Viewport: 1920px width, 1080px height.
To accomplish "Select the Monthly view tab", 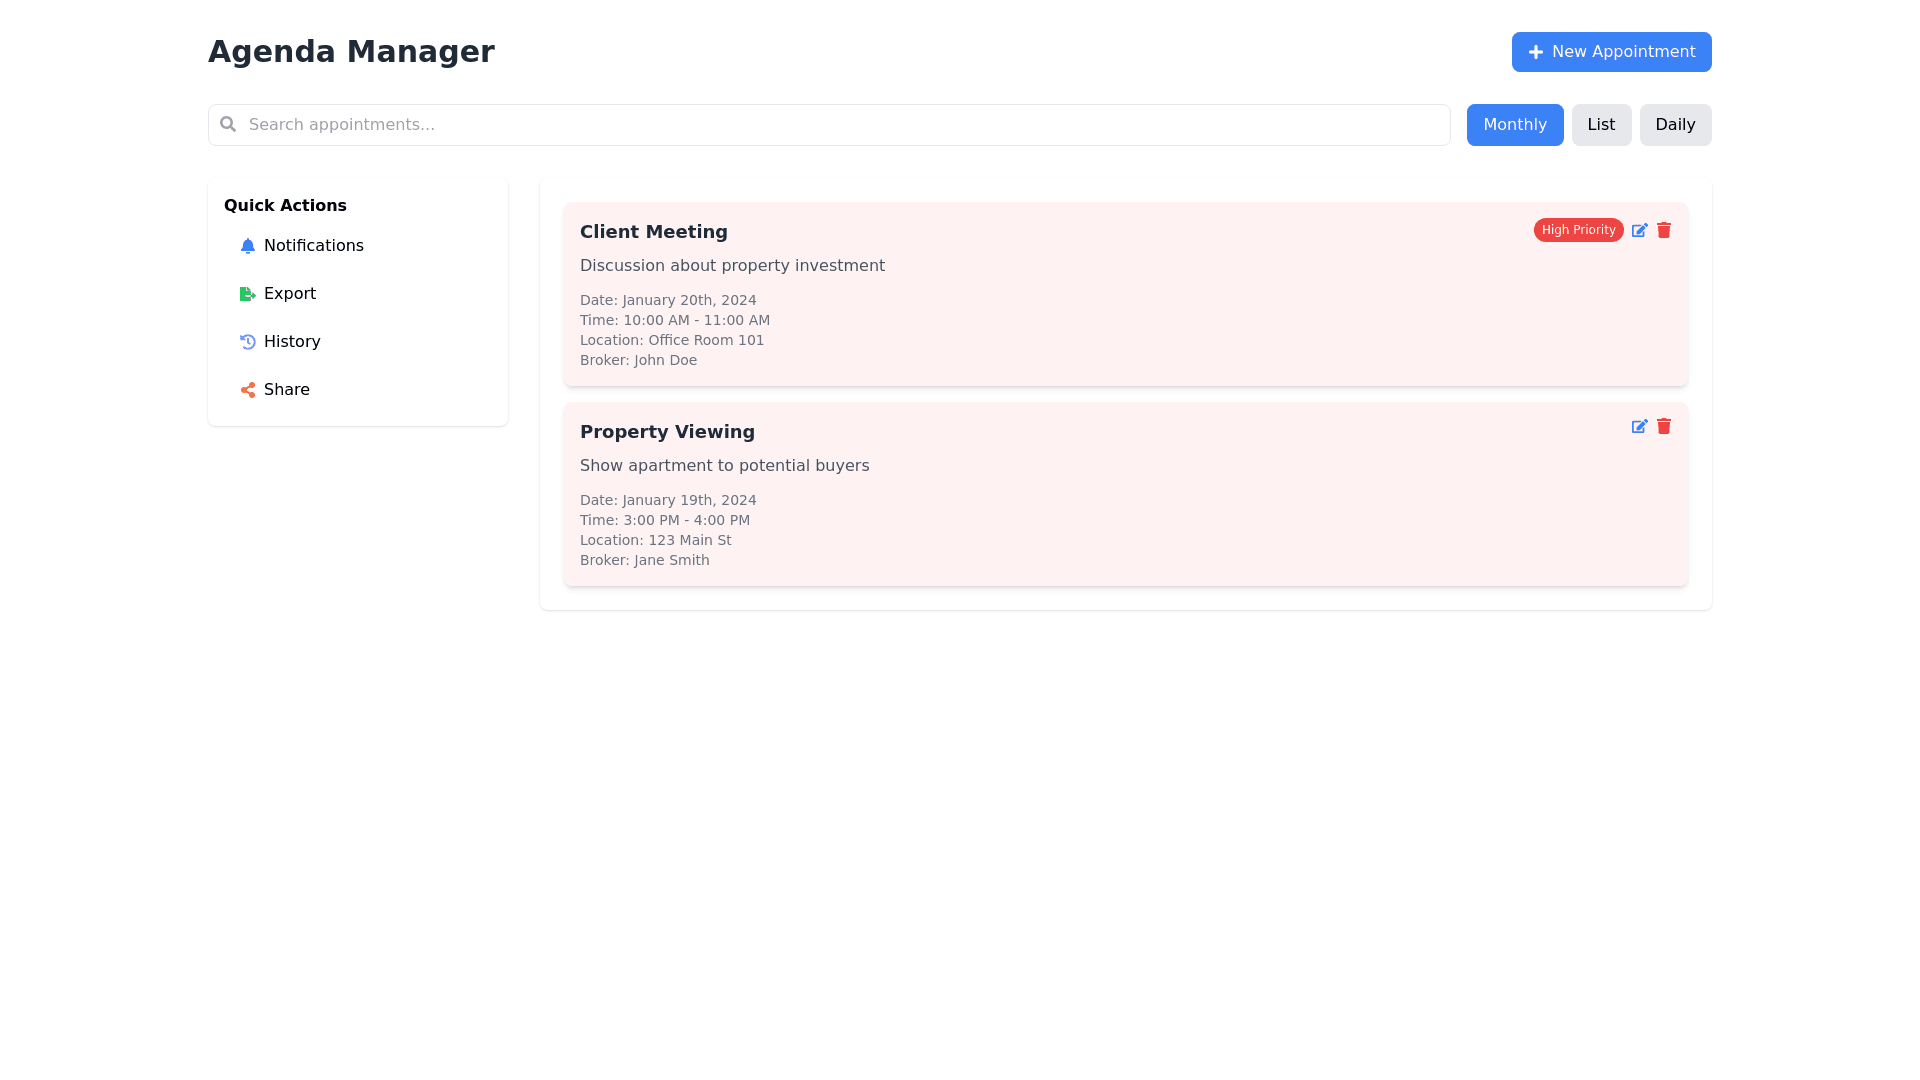I will click(x=1514, y=124).
